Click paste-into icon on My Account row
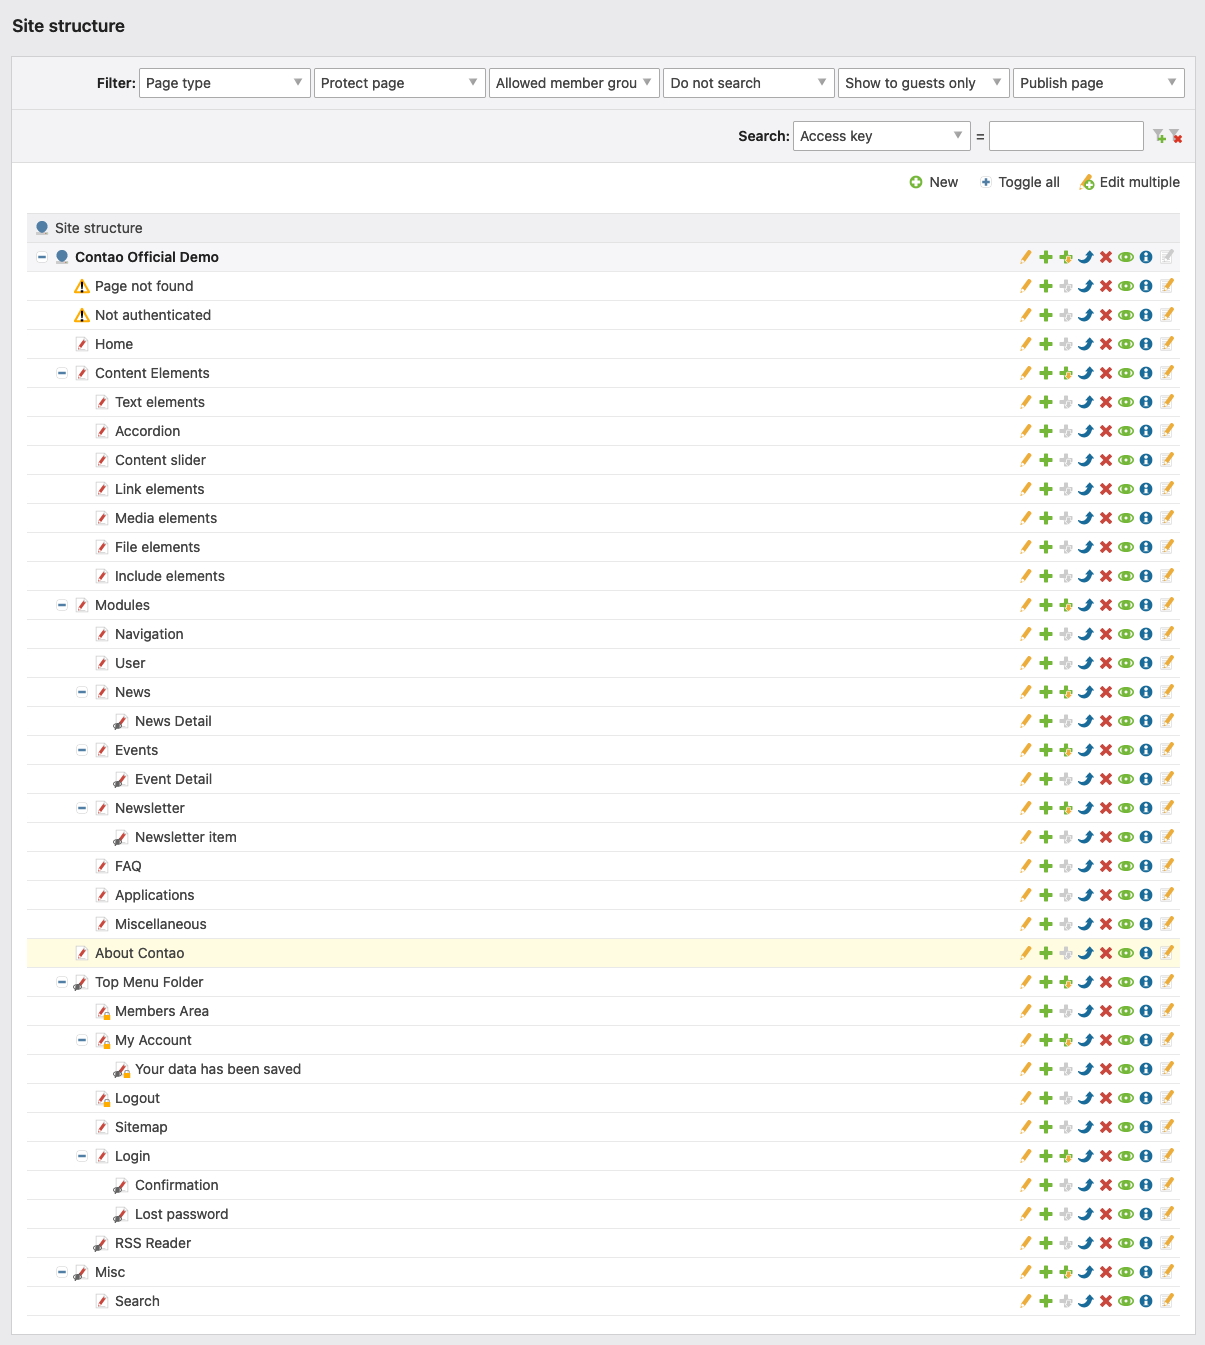Screen dimensions: 1205x1345 tap(1066, 1040)
